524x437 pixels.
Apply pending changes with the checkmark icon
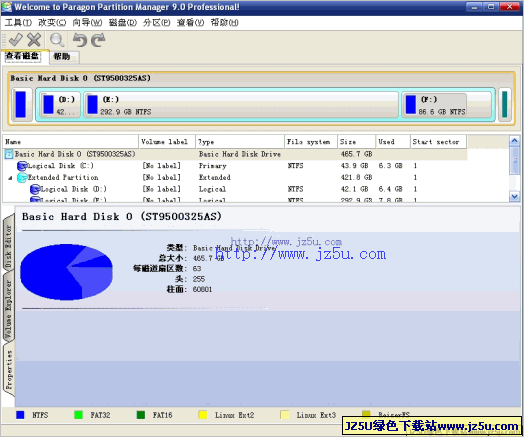pos(15,40)
